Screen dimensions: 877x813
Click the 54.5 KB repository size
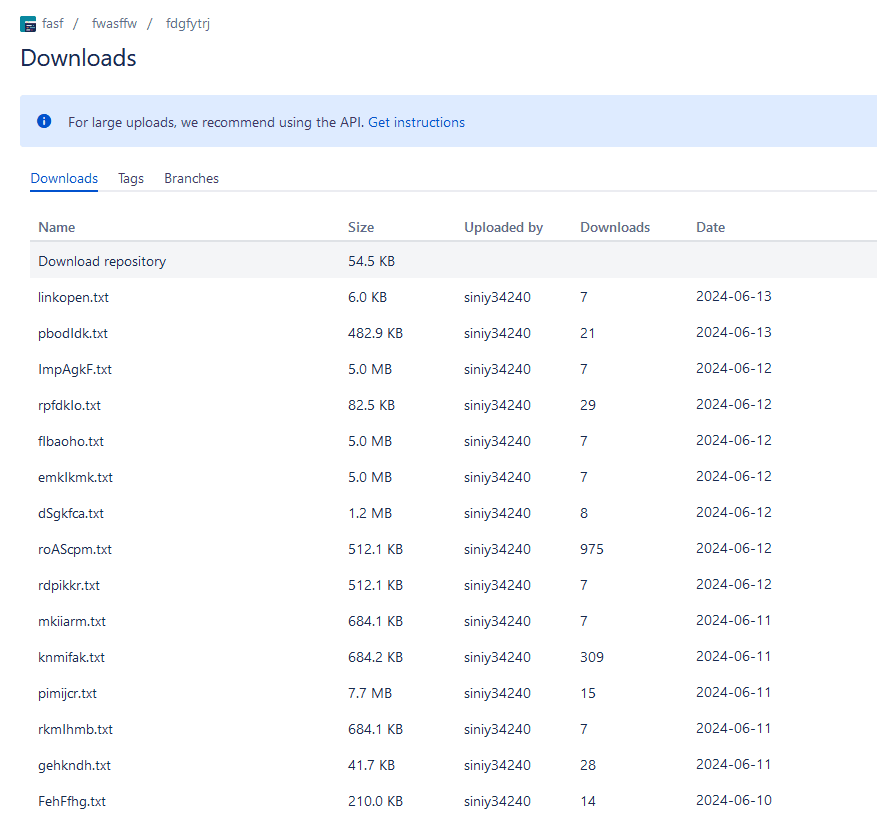pos(371,261)
